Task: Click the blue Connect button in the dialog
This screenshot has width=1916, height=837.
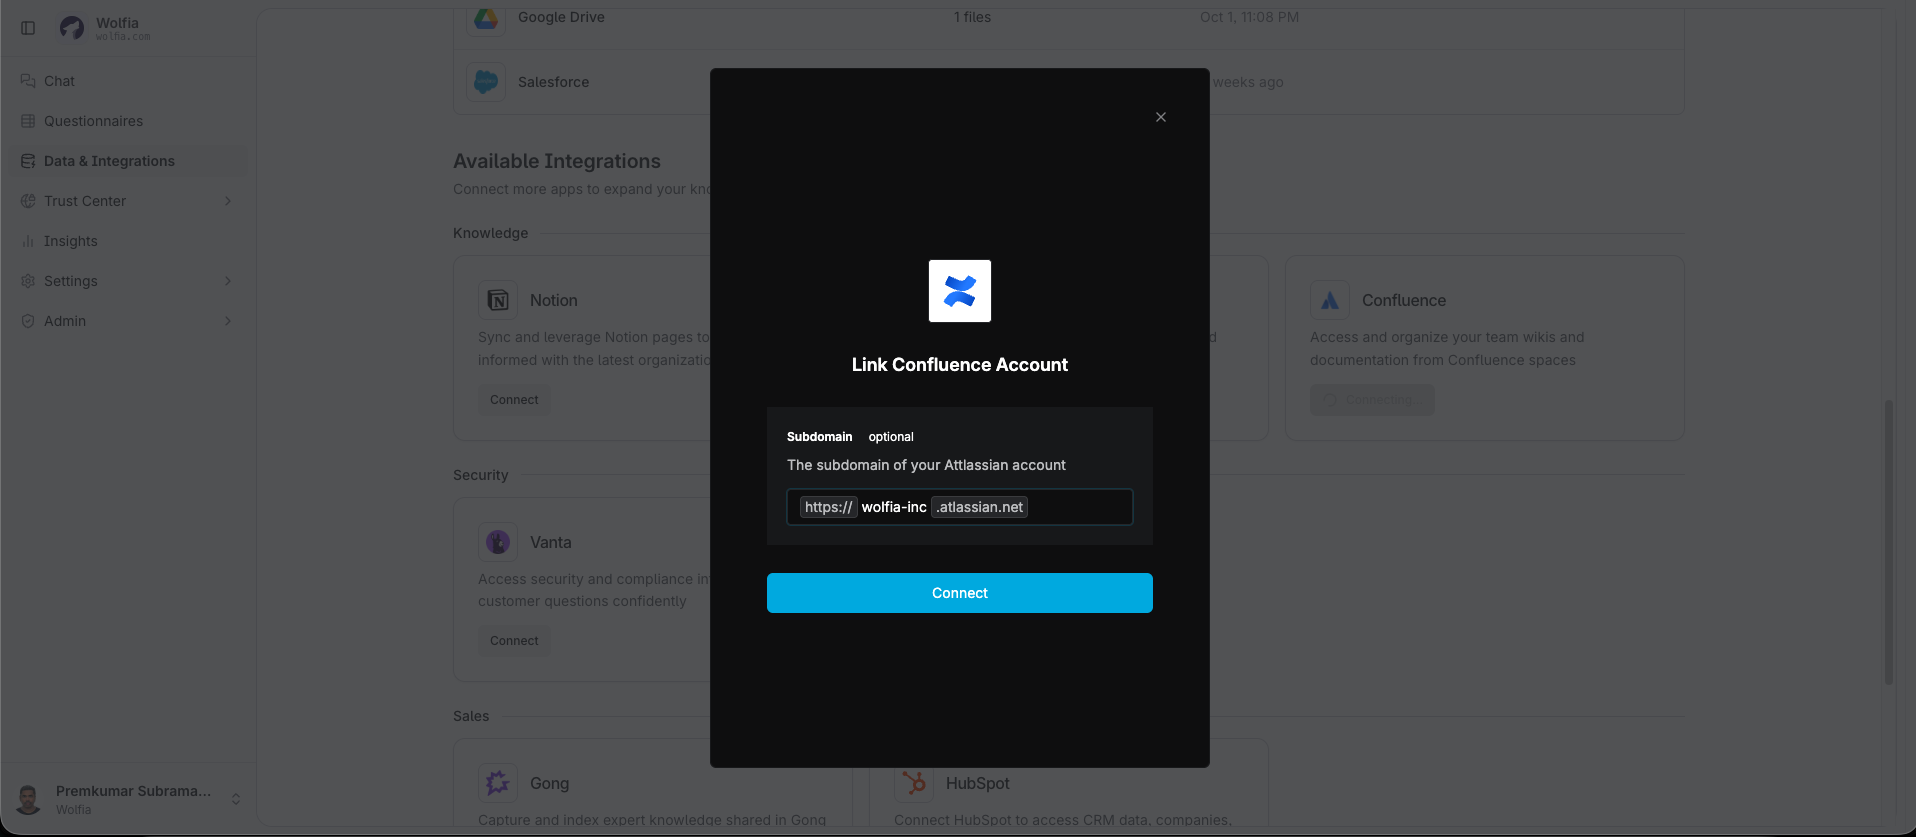Action: click(960, 593)
